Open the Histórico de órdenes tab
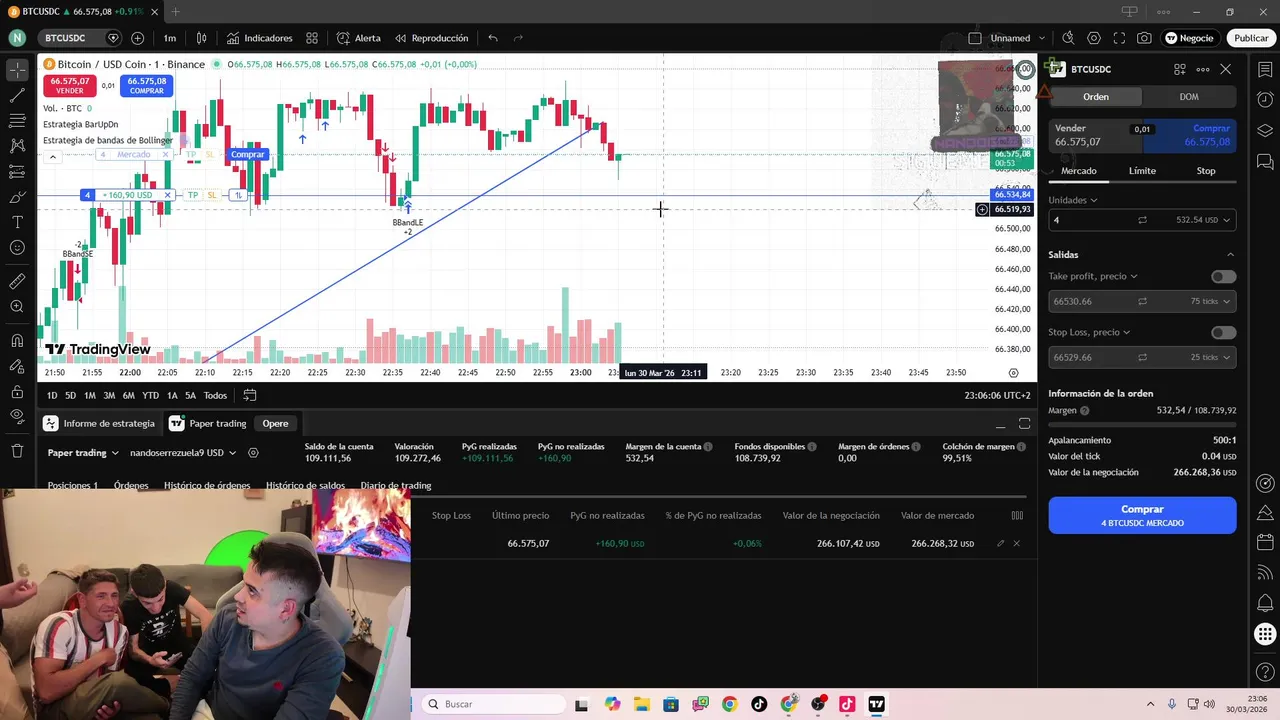This screenshot has height=720, width=1280. click(207, 486)
